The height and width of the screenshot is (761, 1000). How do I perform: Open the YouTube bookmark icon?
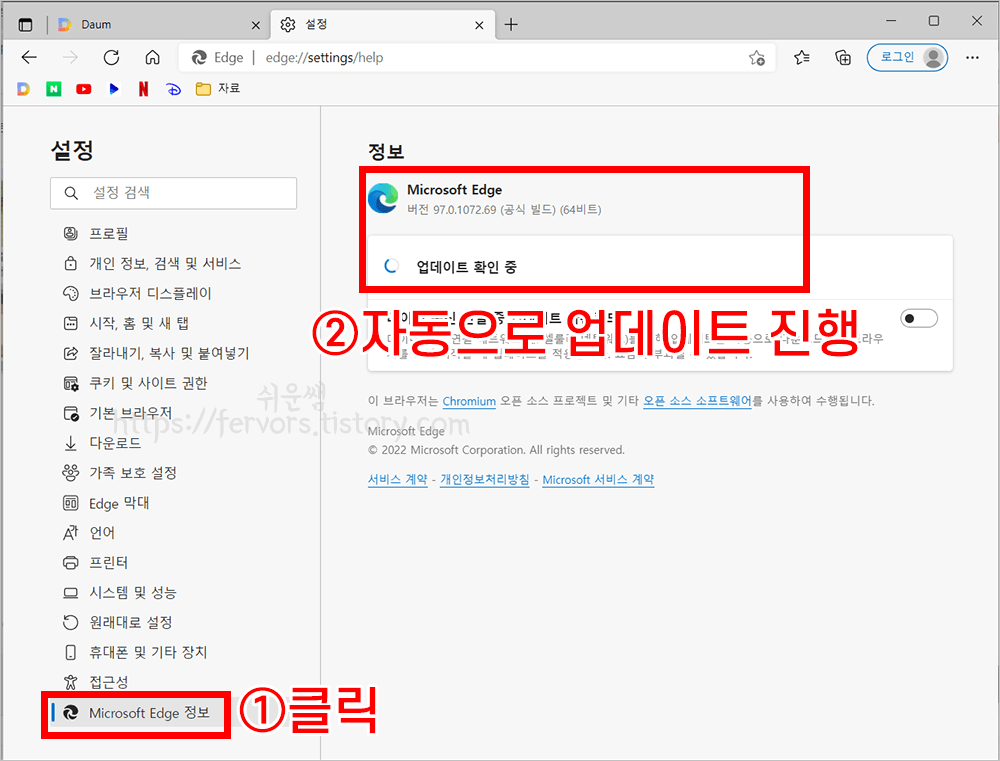pos(84,89)
